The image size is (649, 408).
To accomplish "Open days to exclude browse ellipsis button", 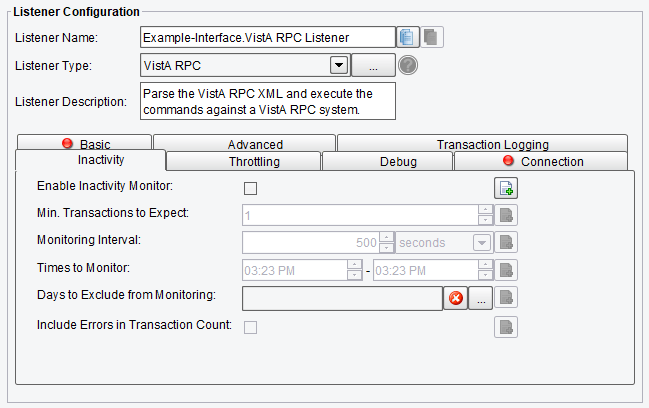I will 481,298.
